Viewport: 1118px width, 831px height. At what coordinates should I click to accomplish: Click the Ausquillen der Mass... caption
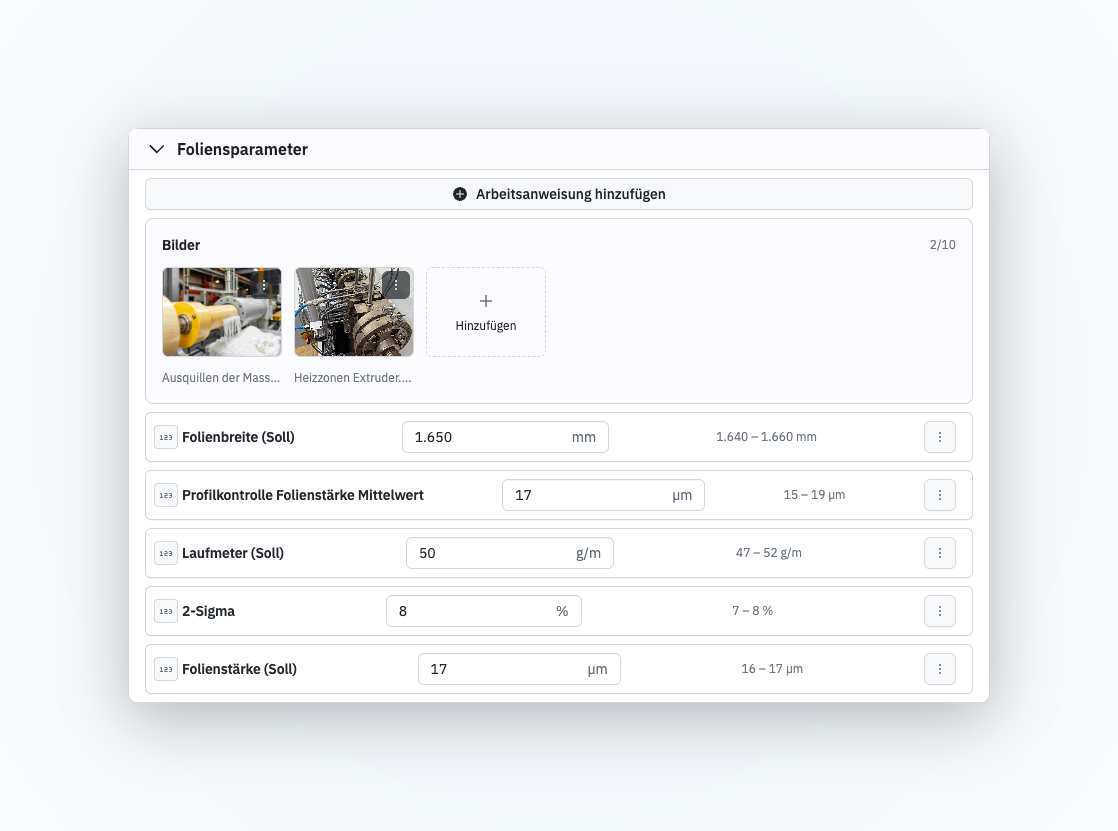221,377
